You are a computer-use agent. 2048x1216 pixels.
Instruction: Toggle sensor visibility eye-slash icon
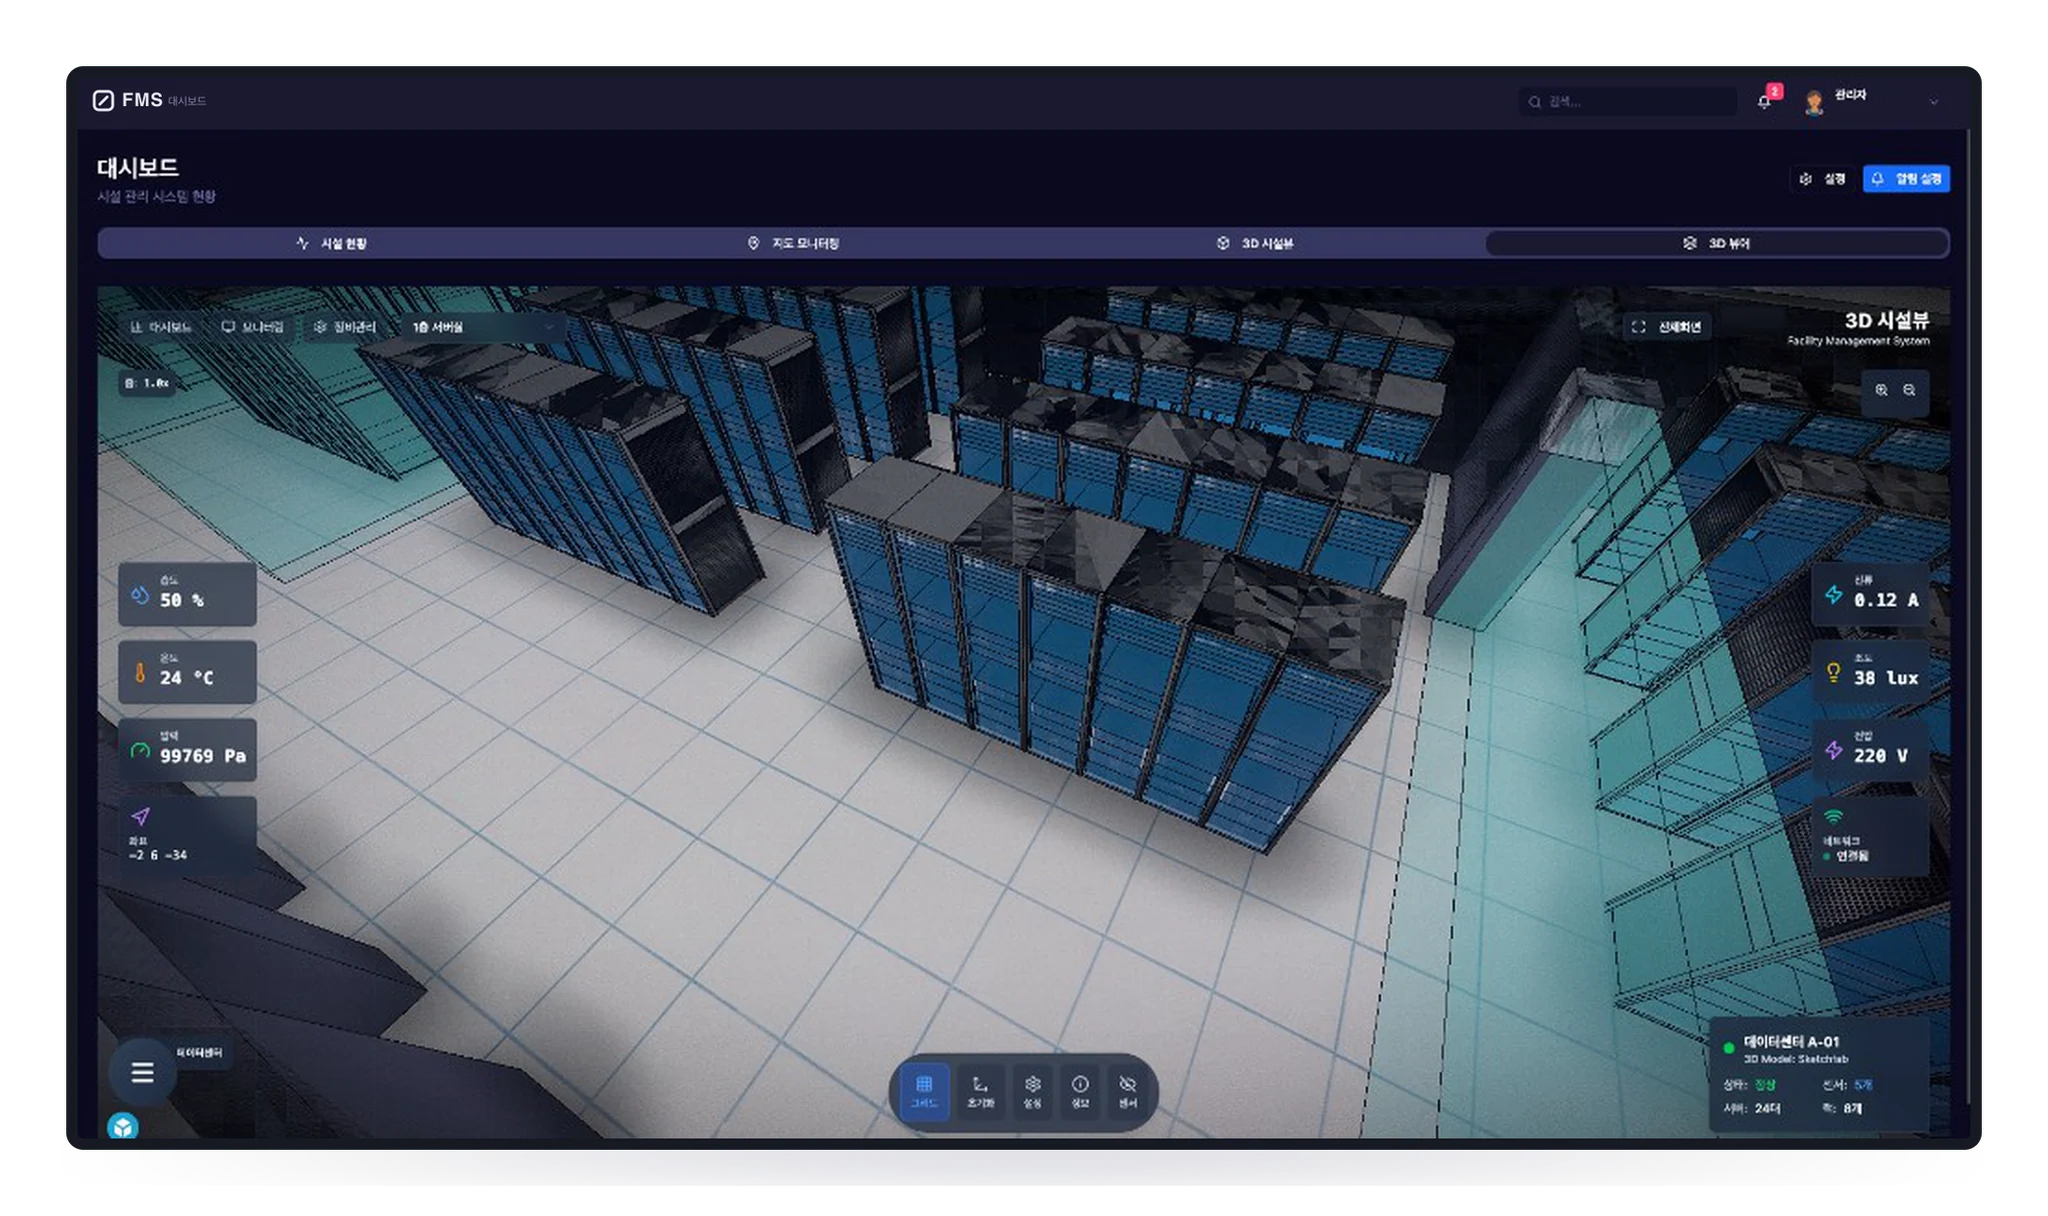1128,1091
